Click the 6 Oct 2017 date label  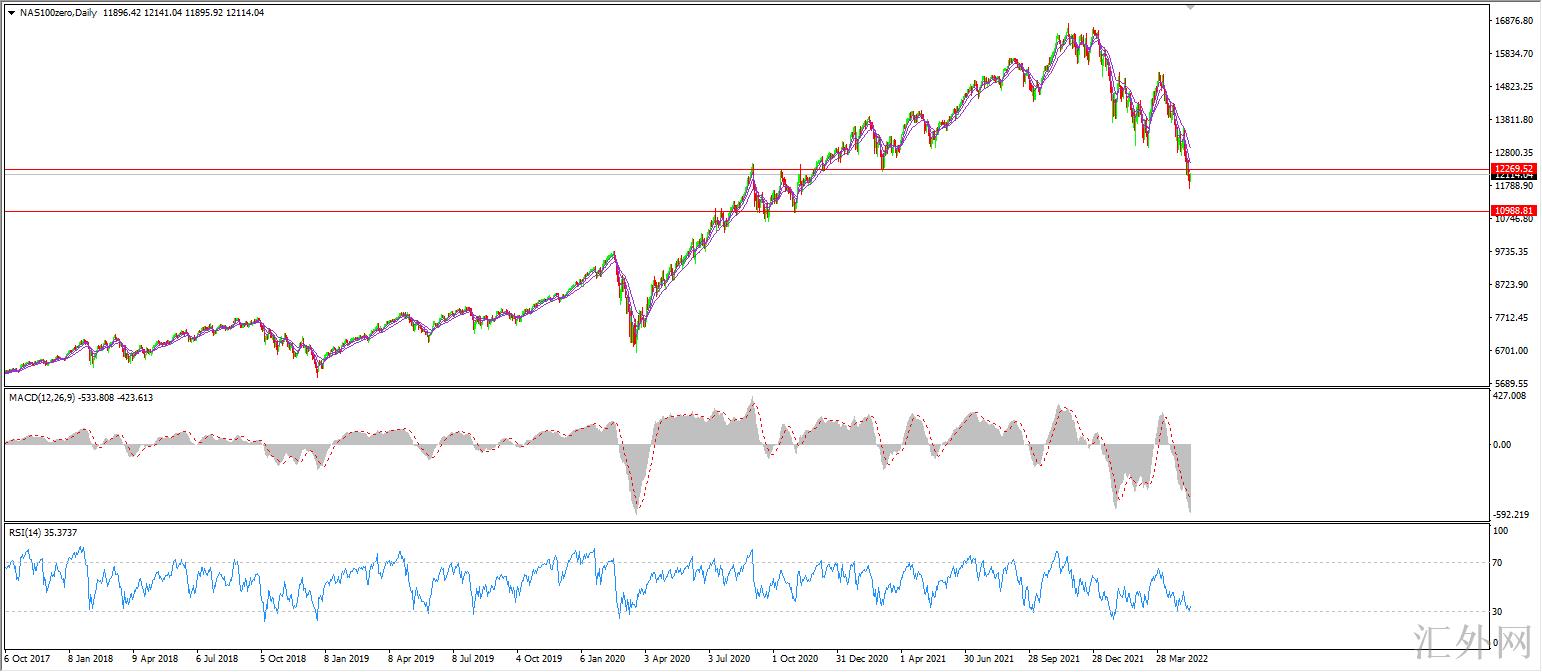pyautogui.click(x=27, y=660)
